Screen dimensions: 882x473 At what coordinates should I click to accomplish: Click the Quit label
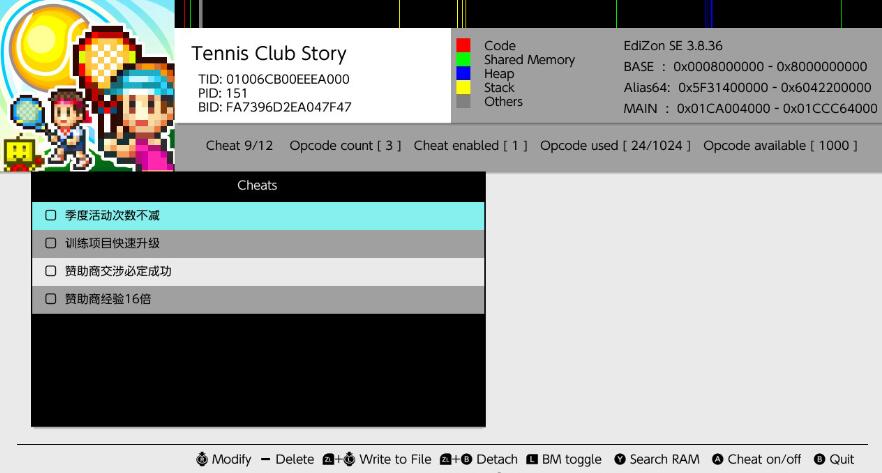(x=842, y=459)
